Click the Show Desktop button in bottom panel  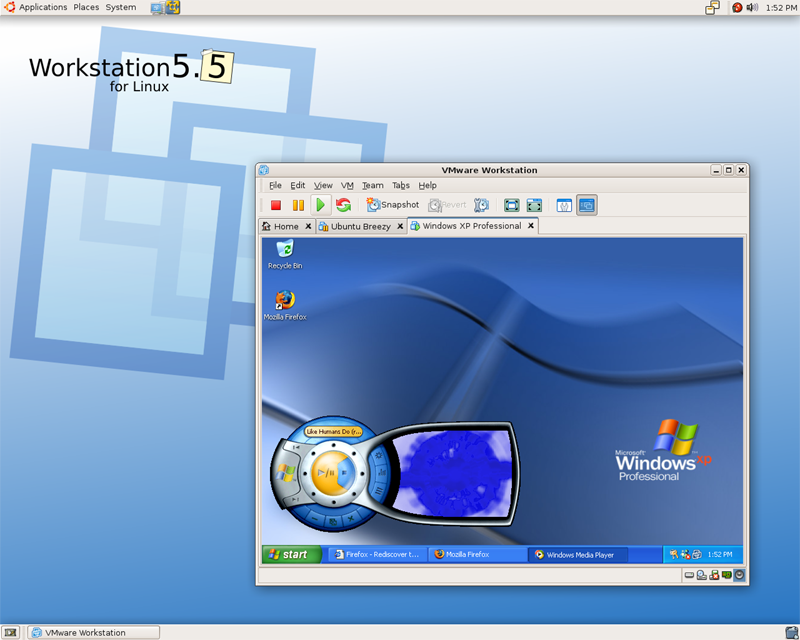(10, 632)
